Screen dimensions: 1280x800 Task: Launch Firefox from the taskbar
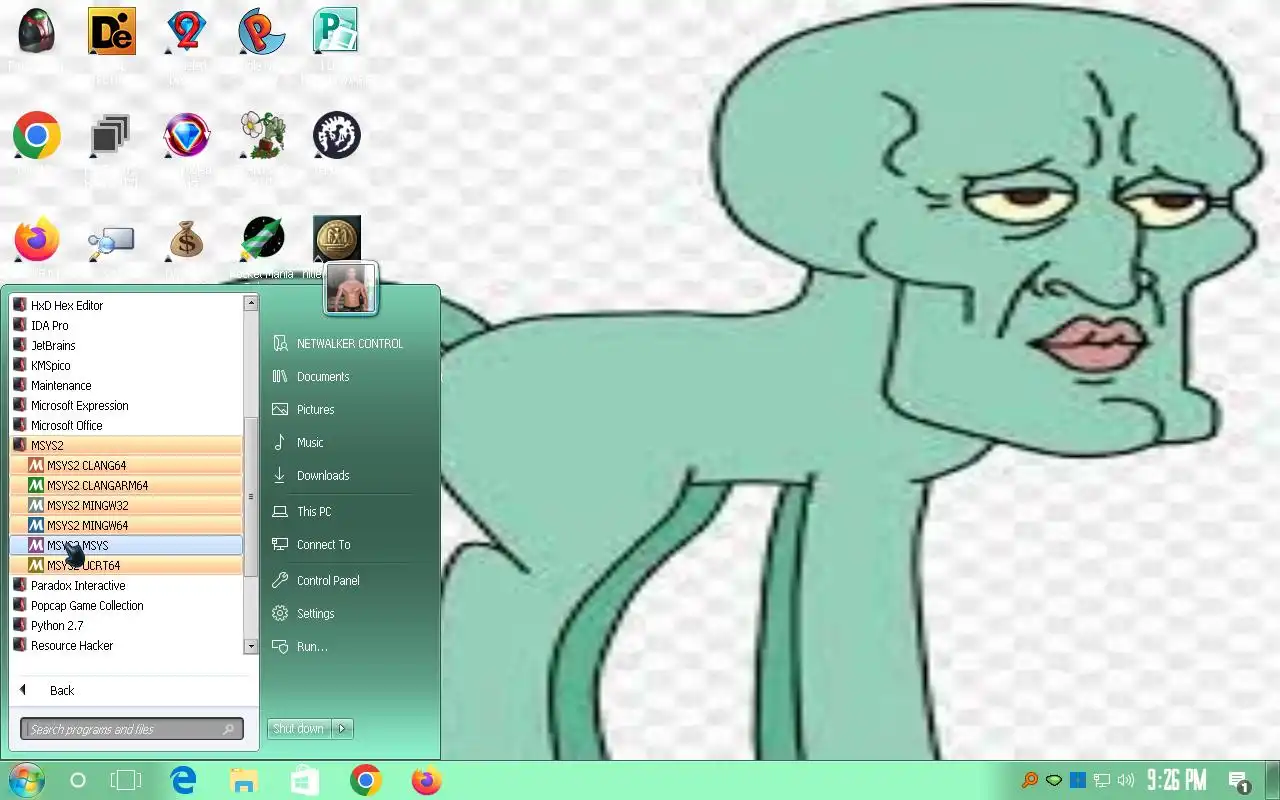coord(427,780)
